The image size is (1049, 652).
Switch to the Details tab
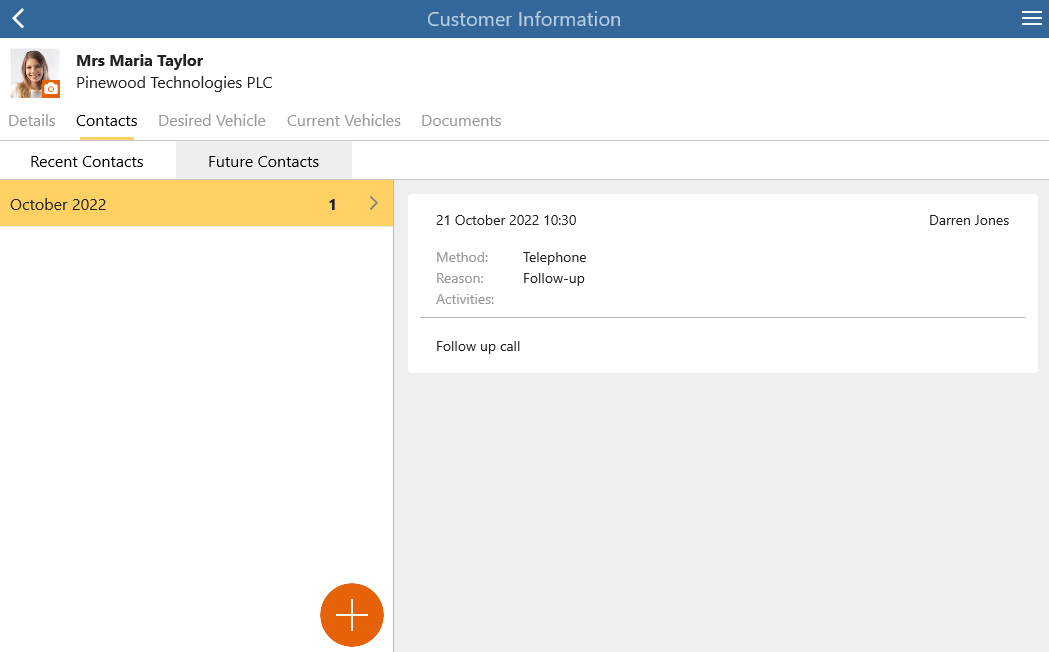click(32, 120)
